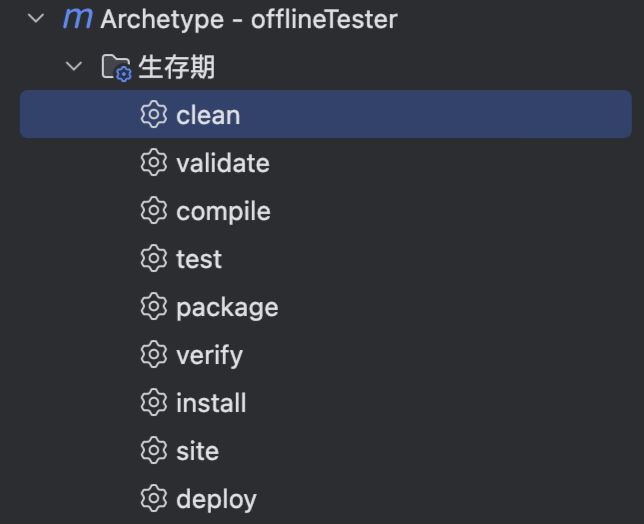
Task: Click the gear icon beside test
Action: [153, 259]
